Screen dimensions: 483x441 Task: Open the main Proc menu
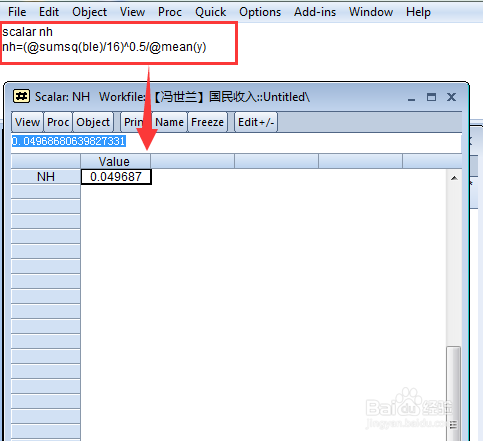[170, 12]
